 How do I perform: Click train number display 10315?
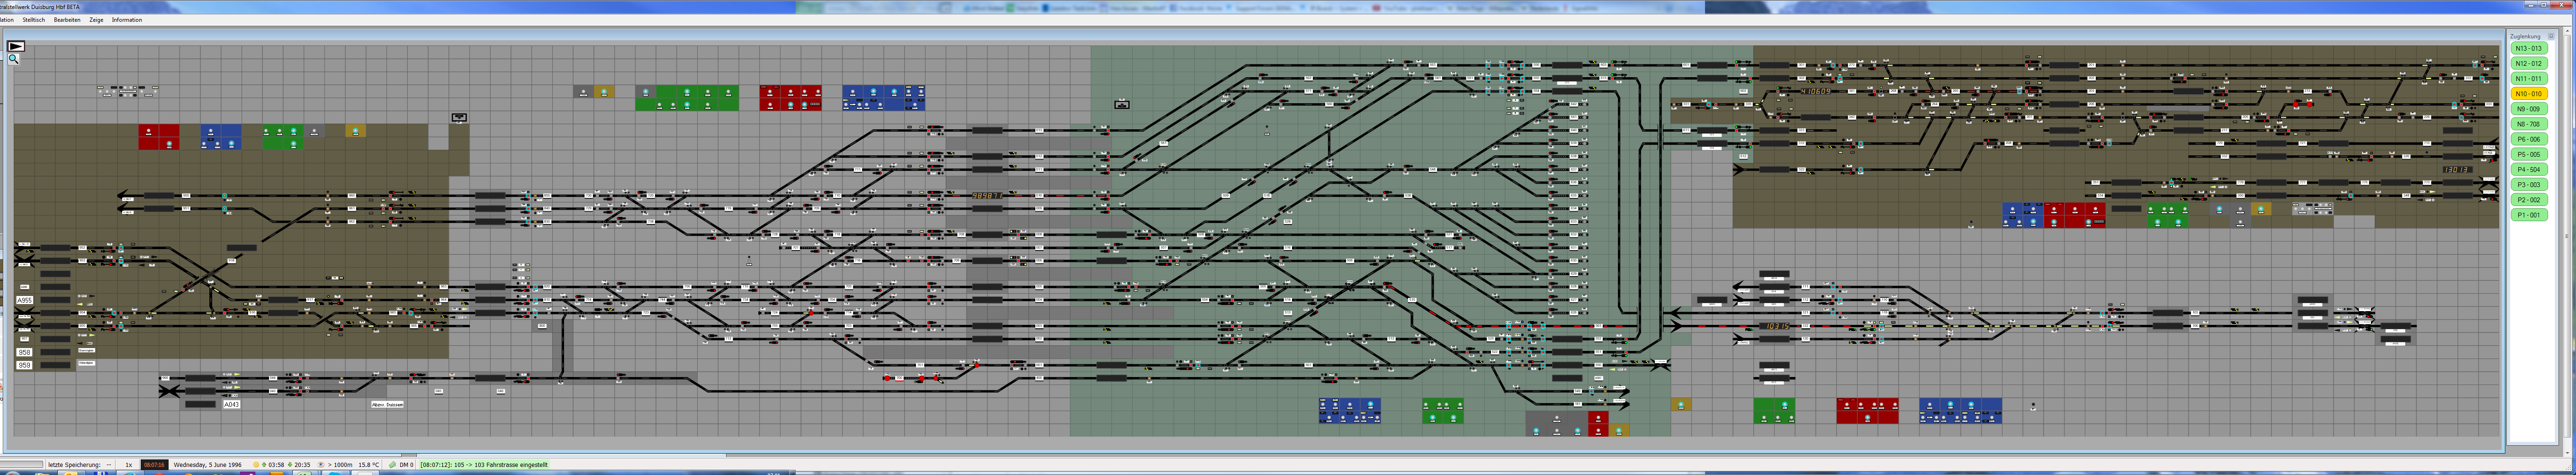(x=1776, y=326)
